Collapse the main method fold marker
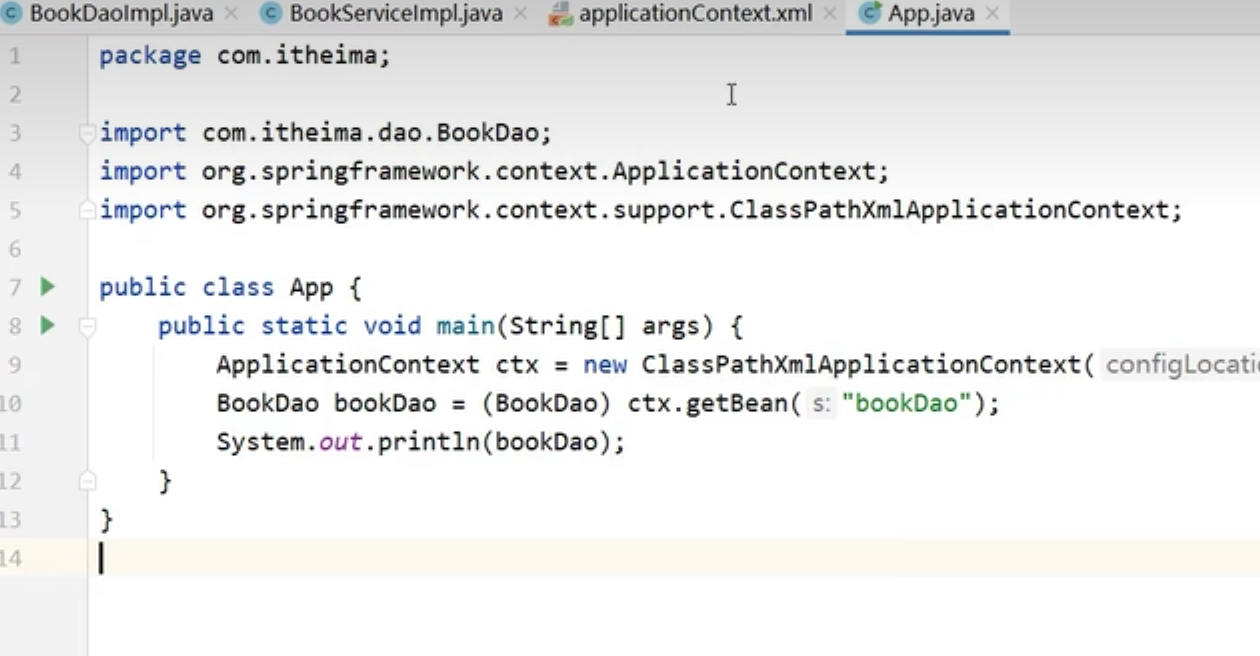This screenshot has height=656, width=1260. [x=88, y=326]
